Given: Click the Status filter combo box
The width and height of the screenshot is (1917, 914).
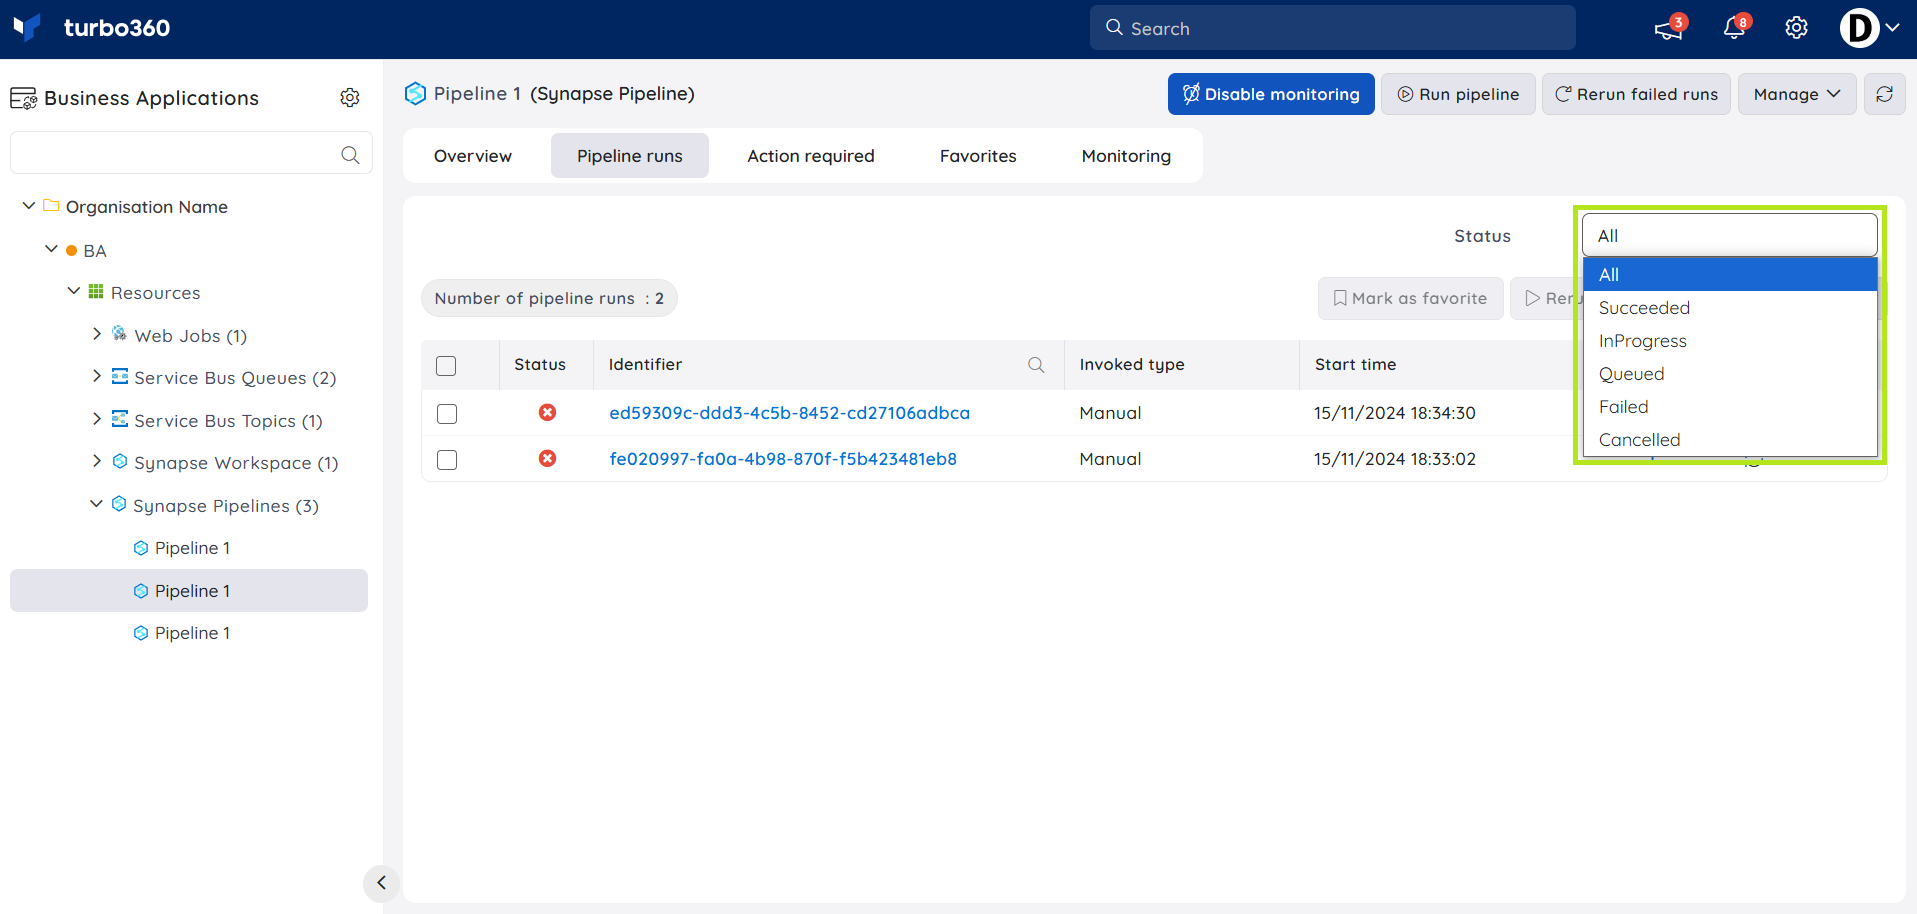Looking at the screenshot, I should click(1730, 235).
